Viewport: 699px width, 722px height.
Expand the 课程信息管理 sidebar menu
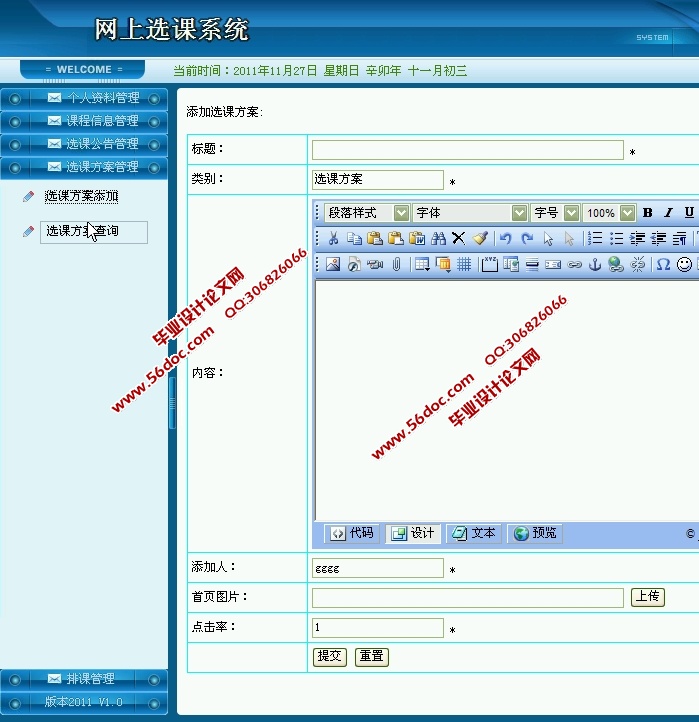pyautogui.click(x=84, y=121)
